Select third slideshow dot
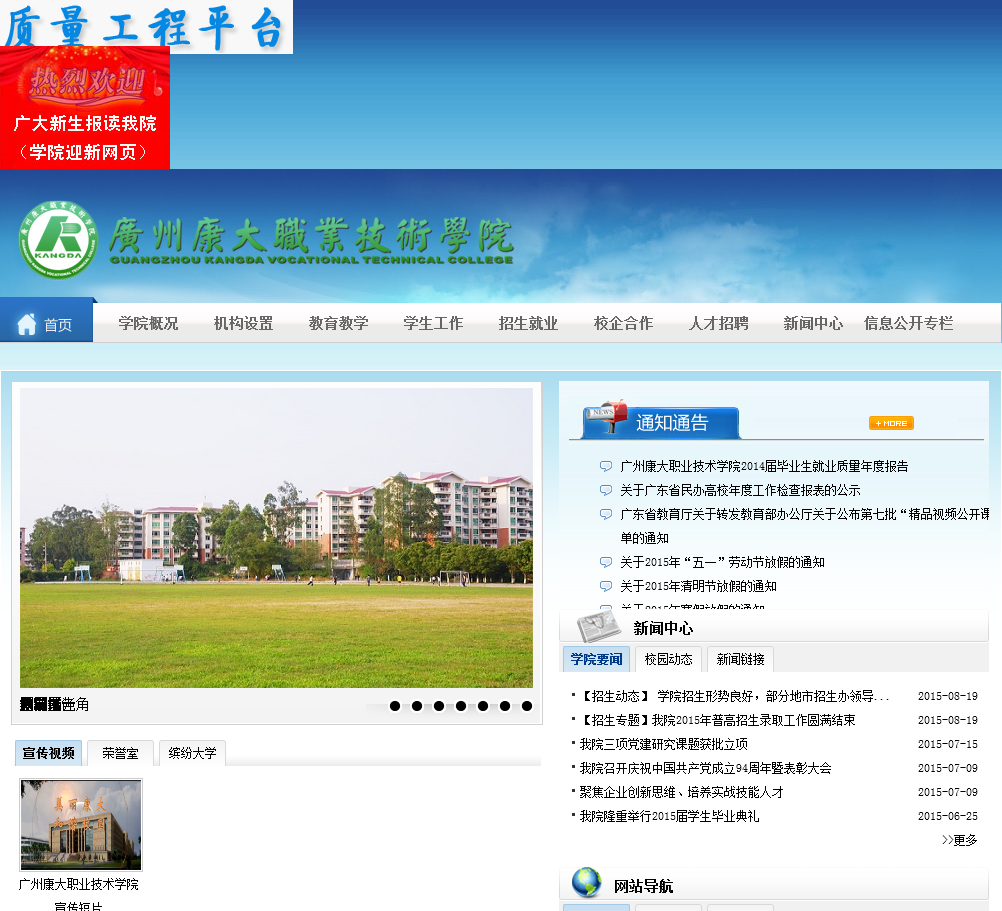The width and height of the screenshot is (1002, 911). tap(439, 706)
